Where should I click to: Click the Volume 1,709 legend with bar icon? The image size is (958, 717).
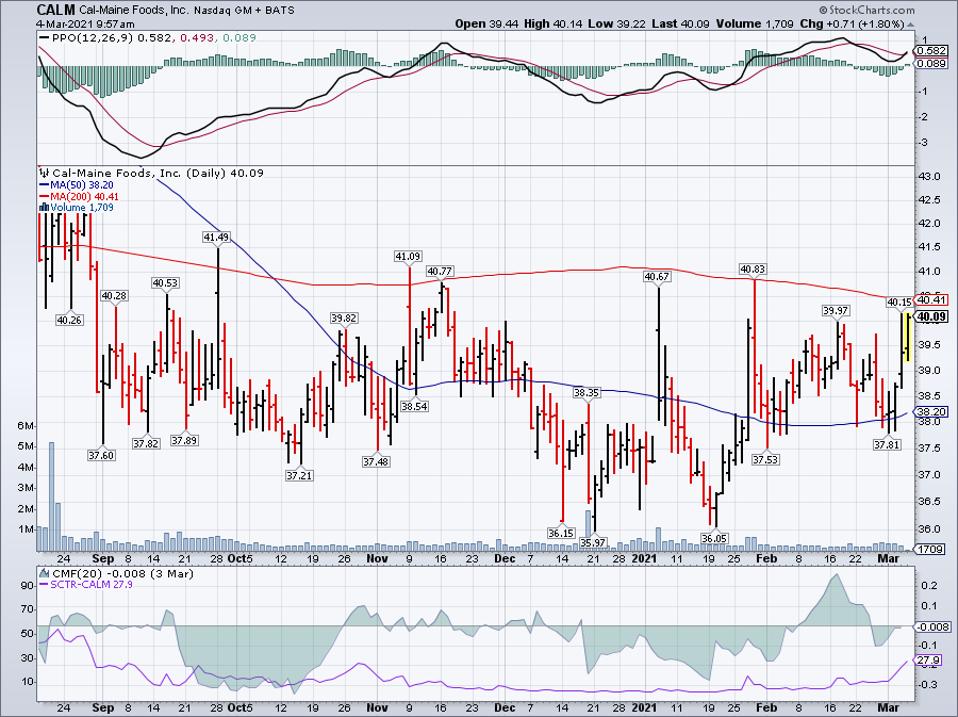coord(76,208)
